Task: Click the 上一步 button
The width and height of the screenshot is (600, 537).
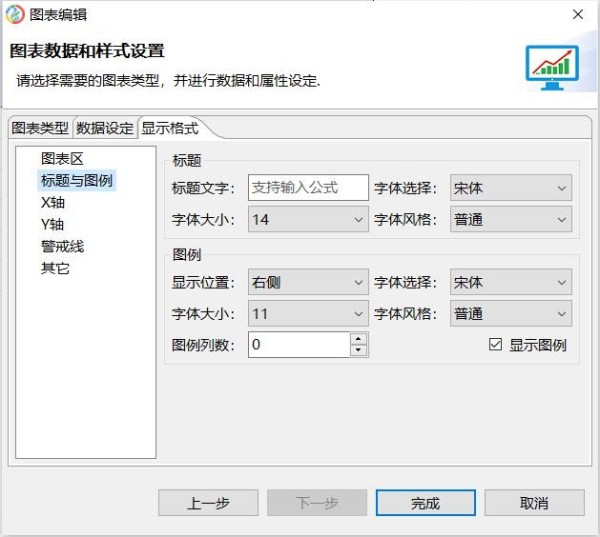Action: click(x=208, y=503)
